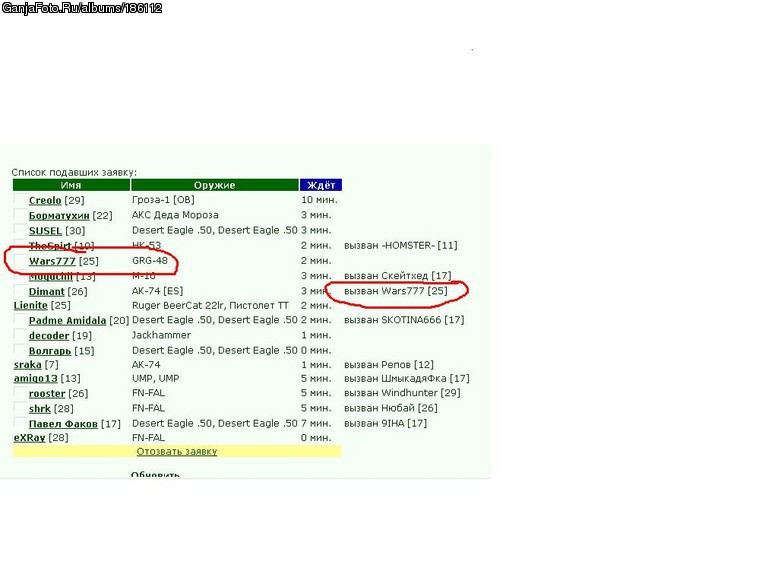Click the weapon text Jackhammer
Image resolution: width=778 pixels, height=584 pixels.
tap(161, 335)
